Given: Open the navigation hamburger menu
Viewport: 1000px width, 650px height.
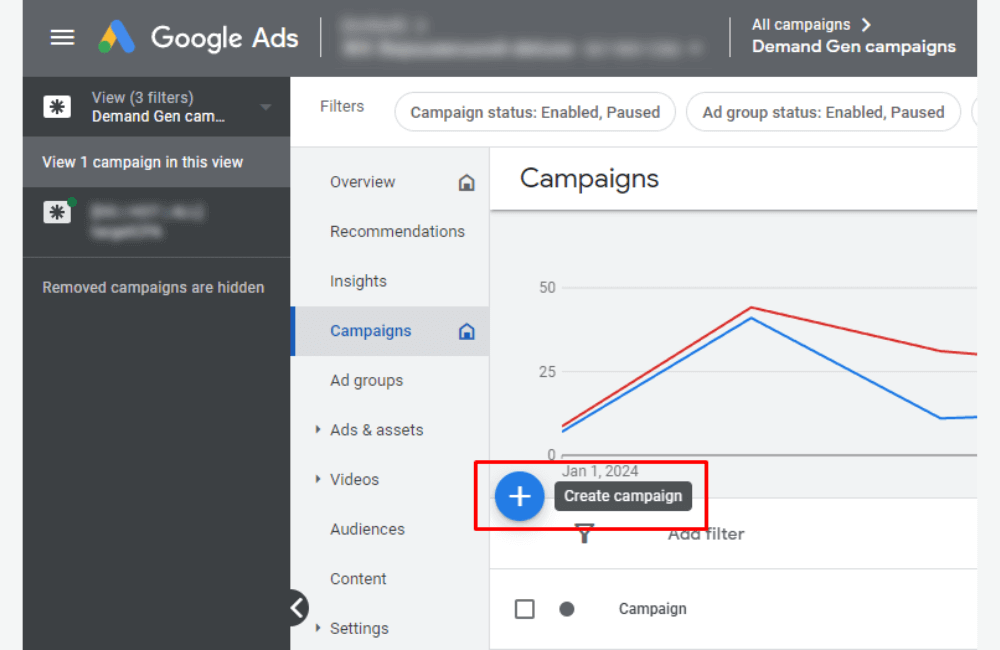Looking at the screenshot, I should tap(62, 37).
